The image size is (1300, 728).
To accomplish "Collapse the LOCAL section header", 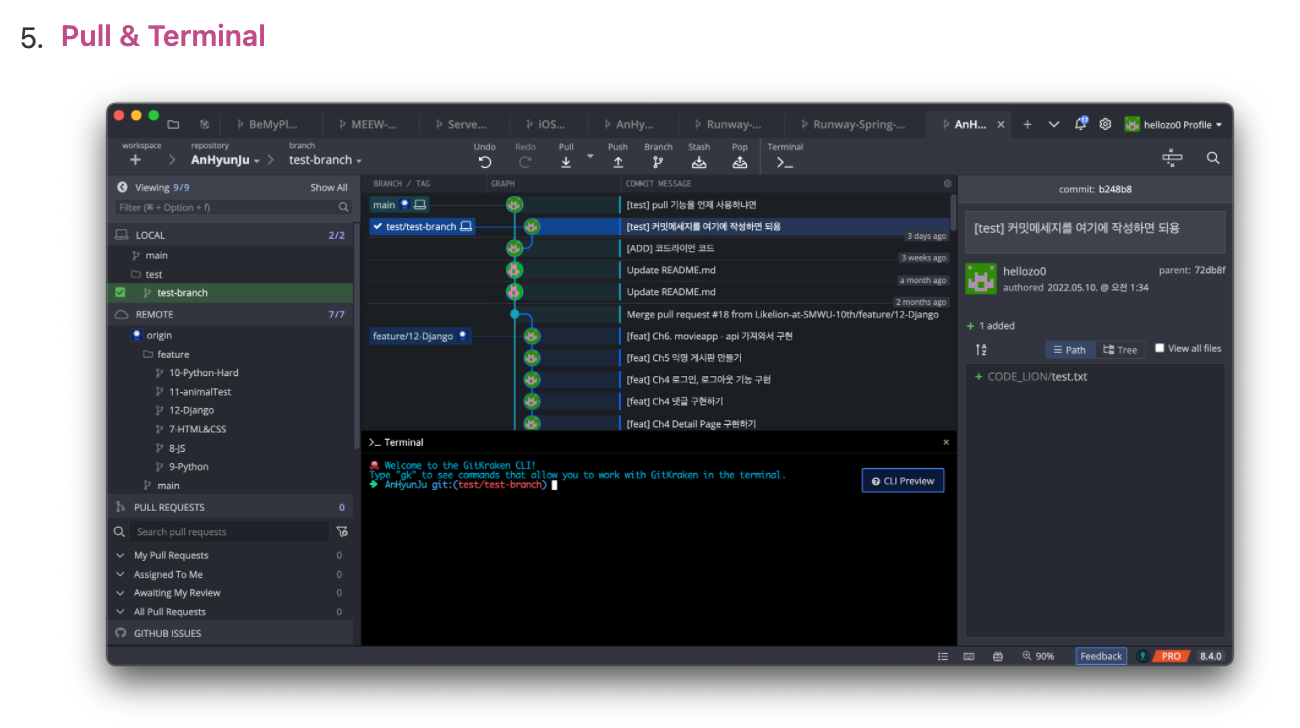I will tap(230, 235).
